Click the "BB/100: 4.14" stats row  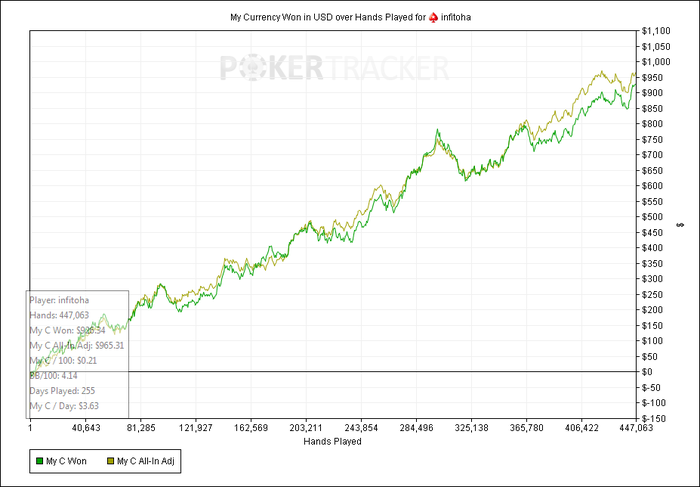click(54, 375)
